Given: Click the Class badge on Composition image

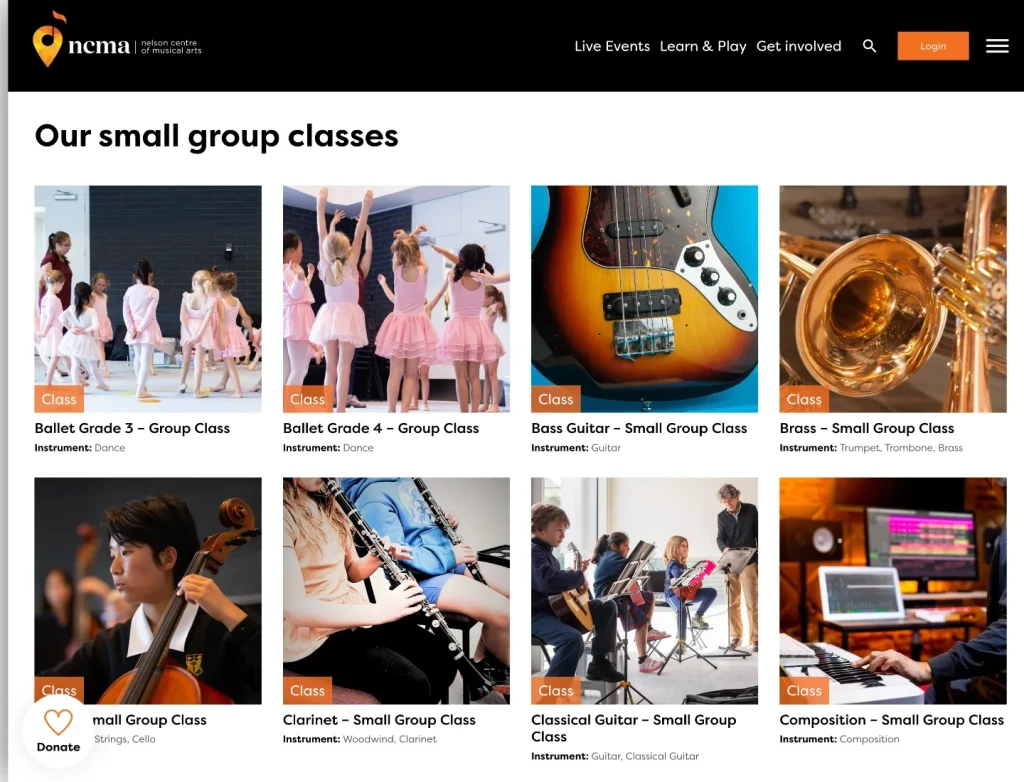Looking at the screenshot, I should pyautogui.click(x=804, y=691).
